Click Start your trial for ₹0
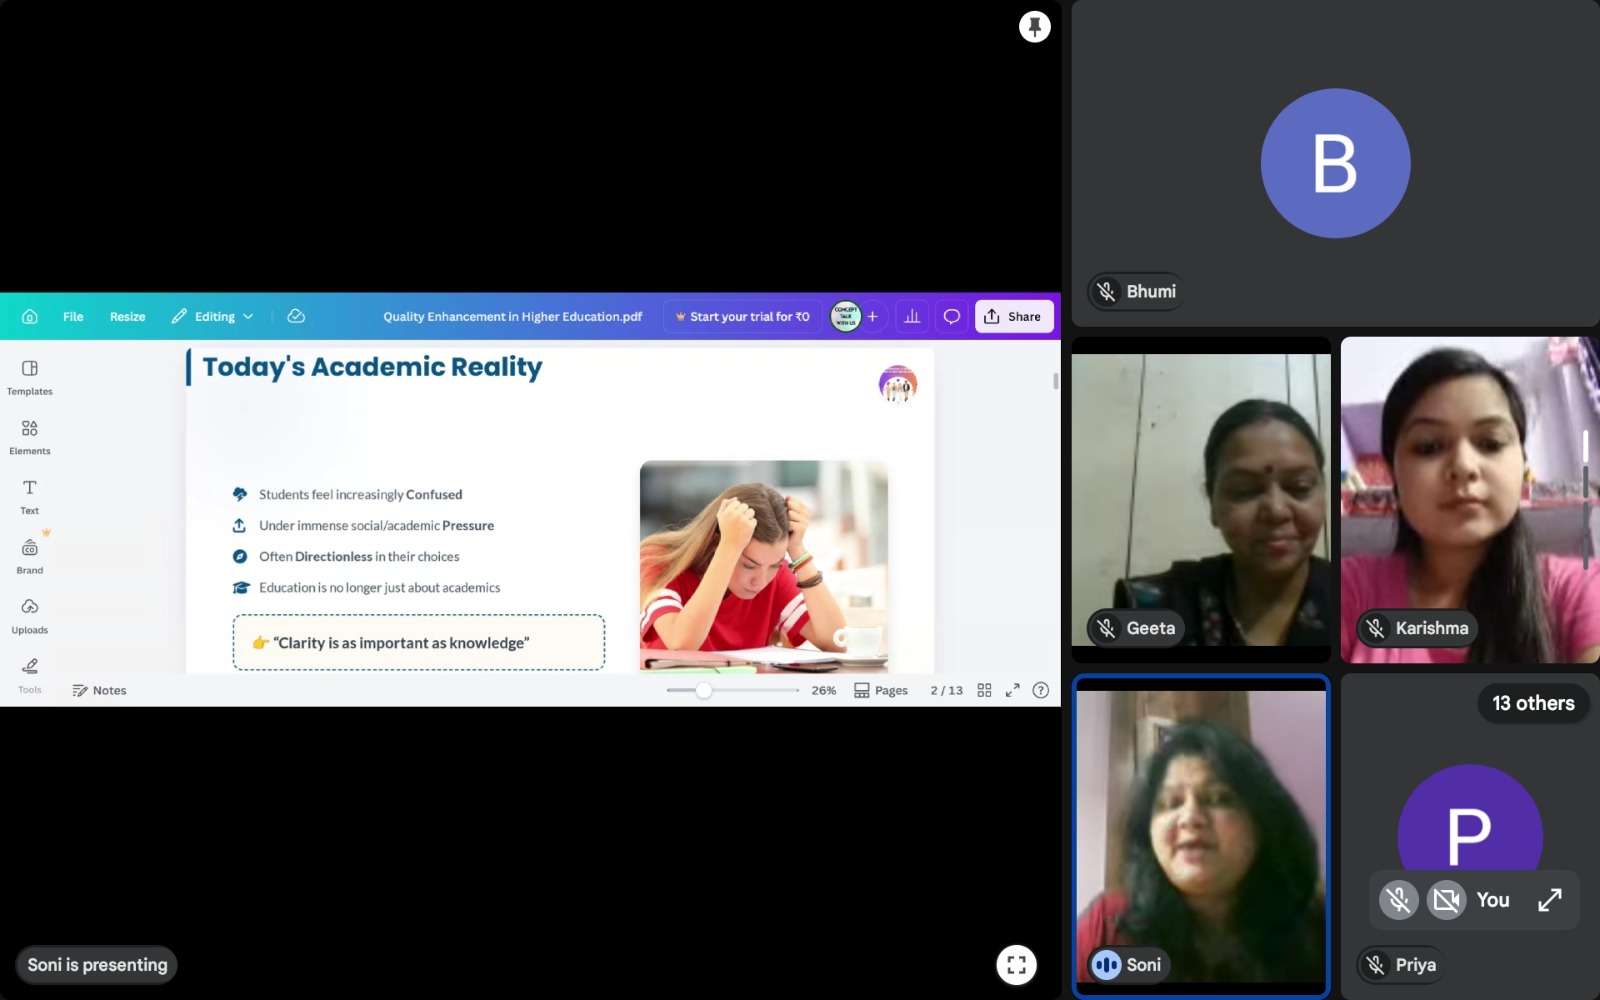The height and width of the screenshot is (1000, 1600). [x=742, y=317]
